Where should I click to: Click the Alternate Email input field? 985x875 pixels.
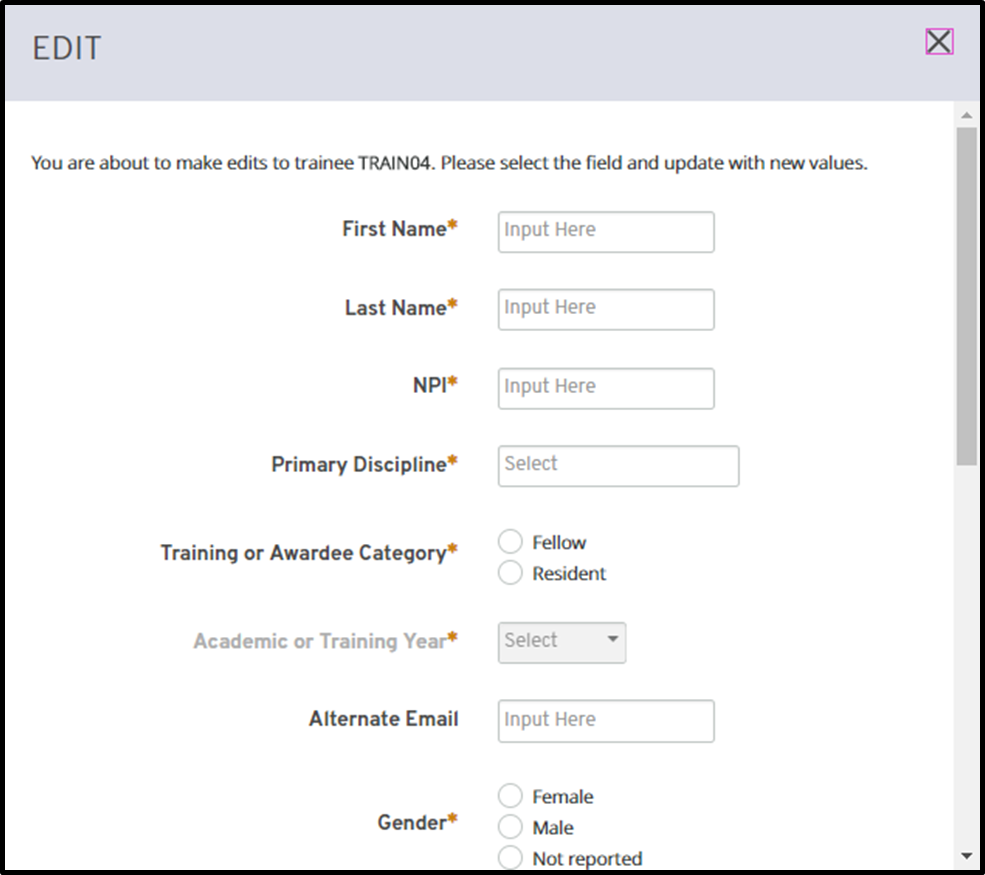(x=606, y=720)
